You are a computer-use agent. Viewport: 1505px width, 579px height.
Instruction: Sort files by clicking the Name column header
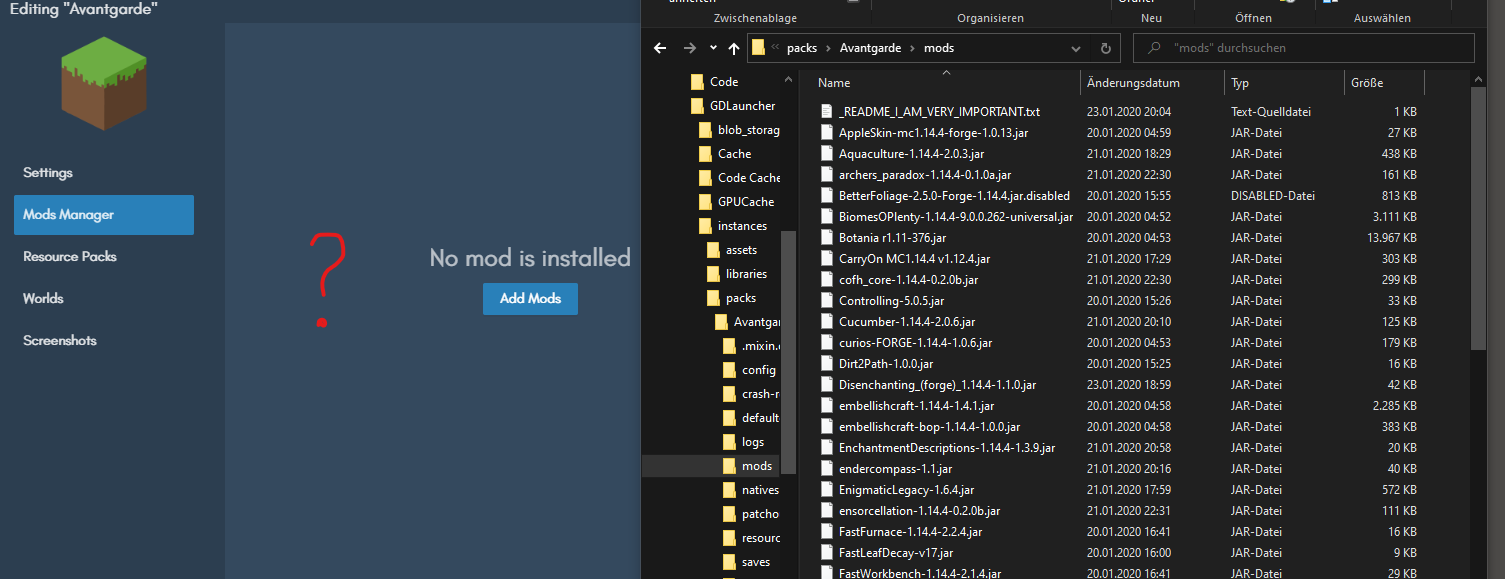pyautogui.click(x=833, y=82)
